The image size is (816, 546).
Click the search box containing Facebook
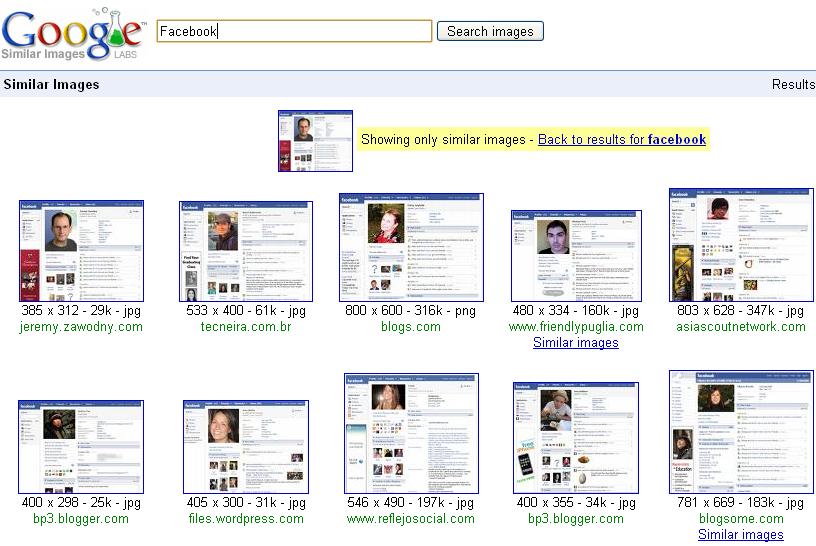[x=294, y=31]
